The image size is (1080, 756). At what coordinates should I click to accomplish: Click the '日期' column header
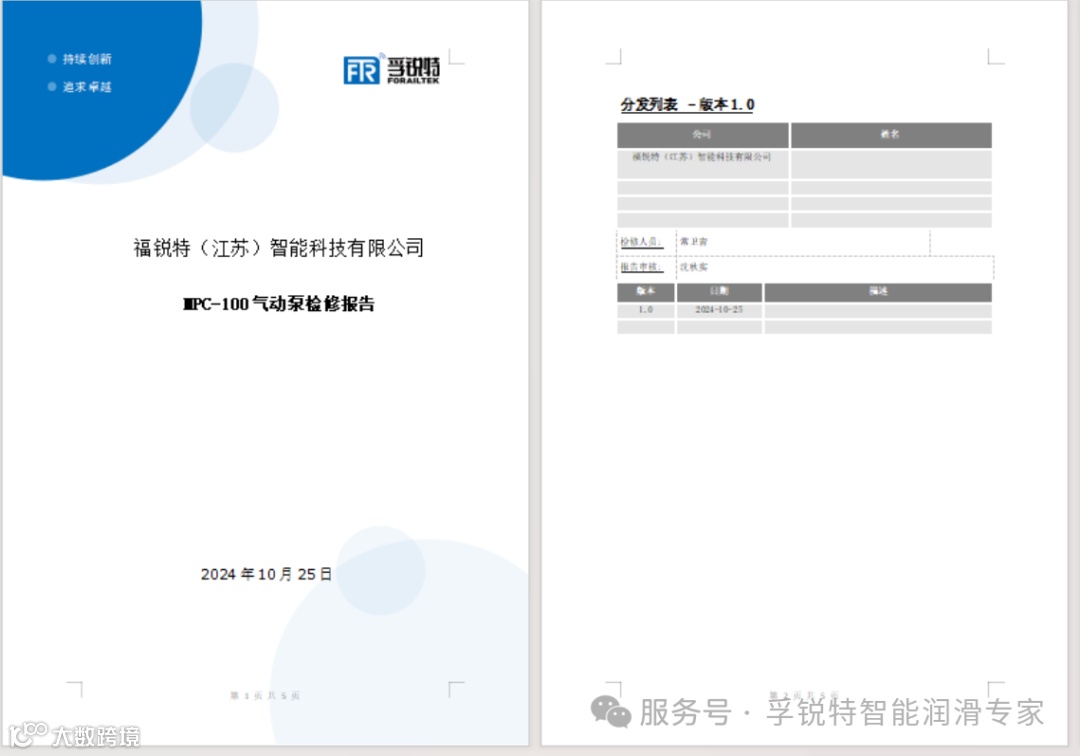(x=719, y=292)
